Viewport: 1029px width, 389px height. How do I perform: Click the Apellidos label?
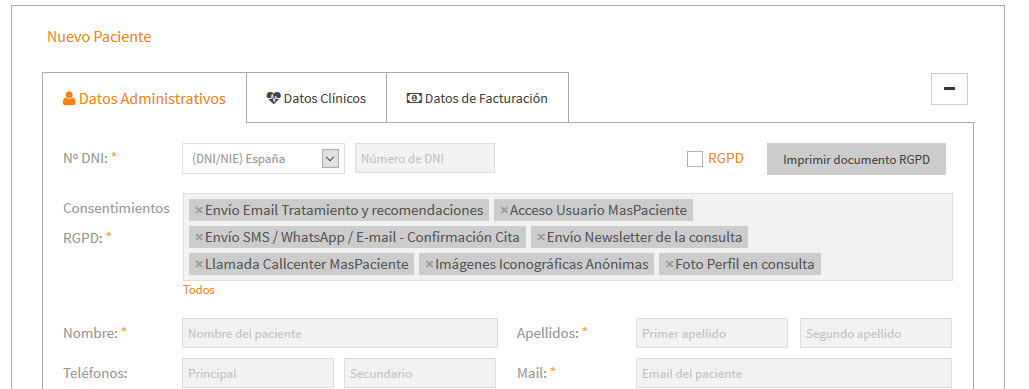click(552, 333)
